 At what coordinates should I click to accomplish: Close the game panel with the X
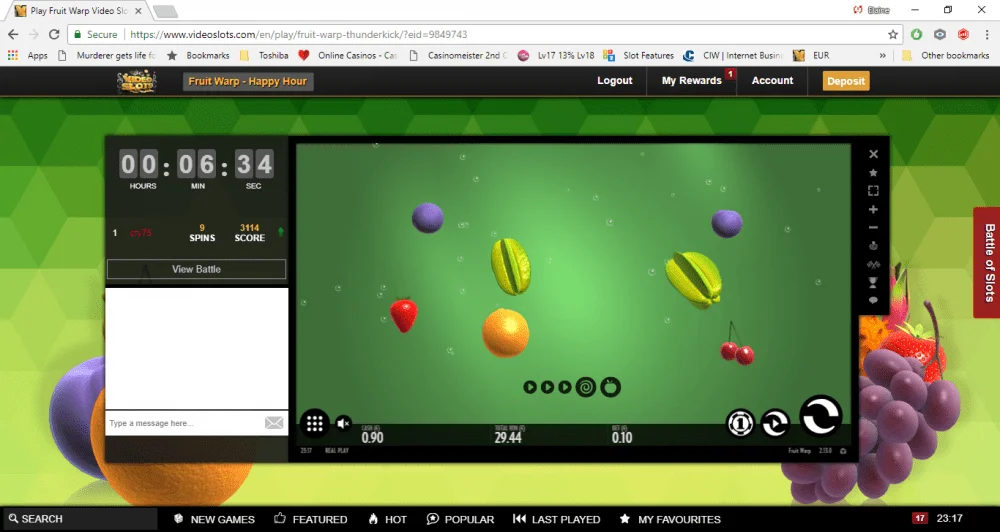pyautogui.click(x=874, y=154)
